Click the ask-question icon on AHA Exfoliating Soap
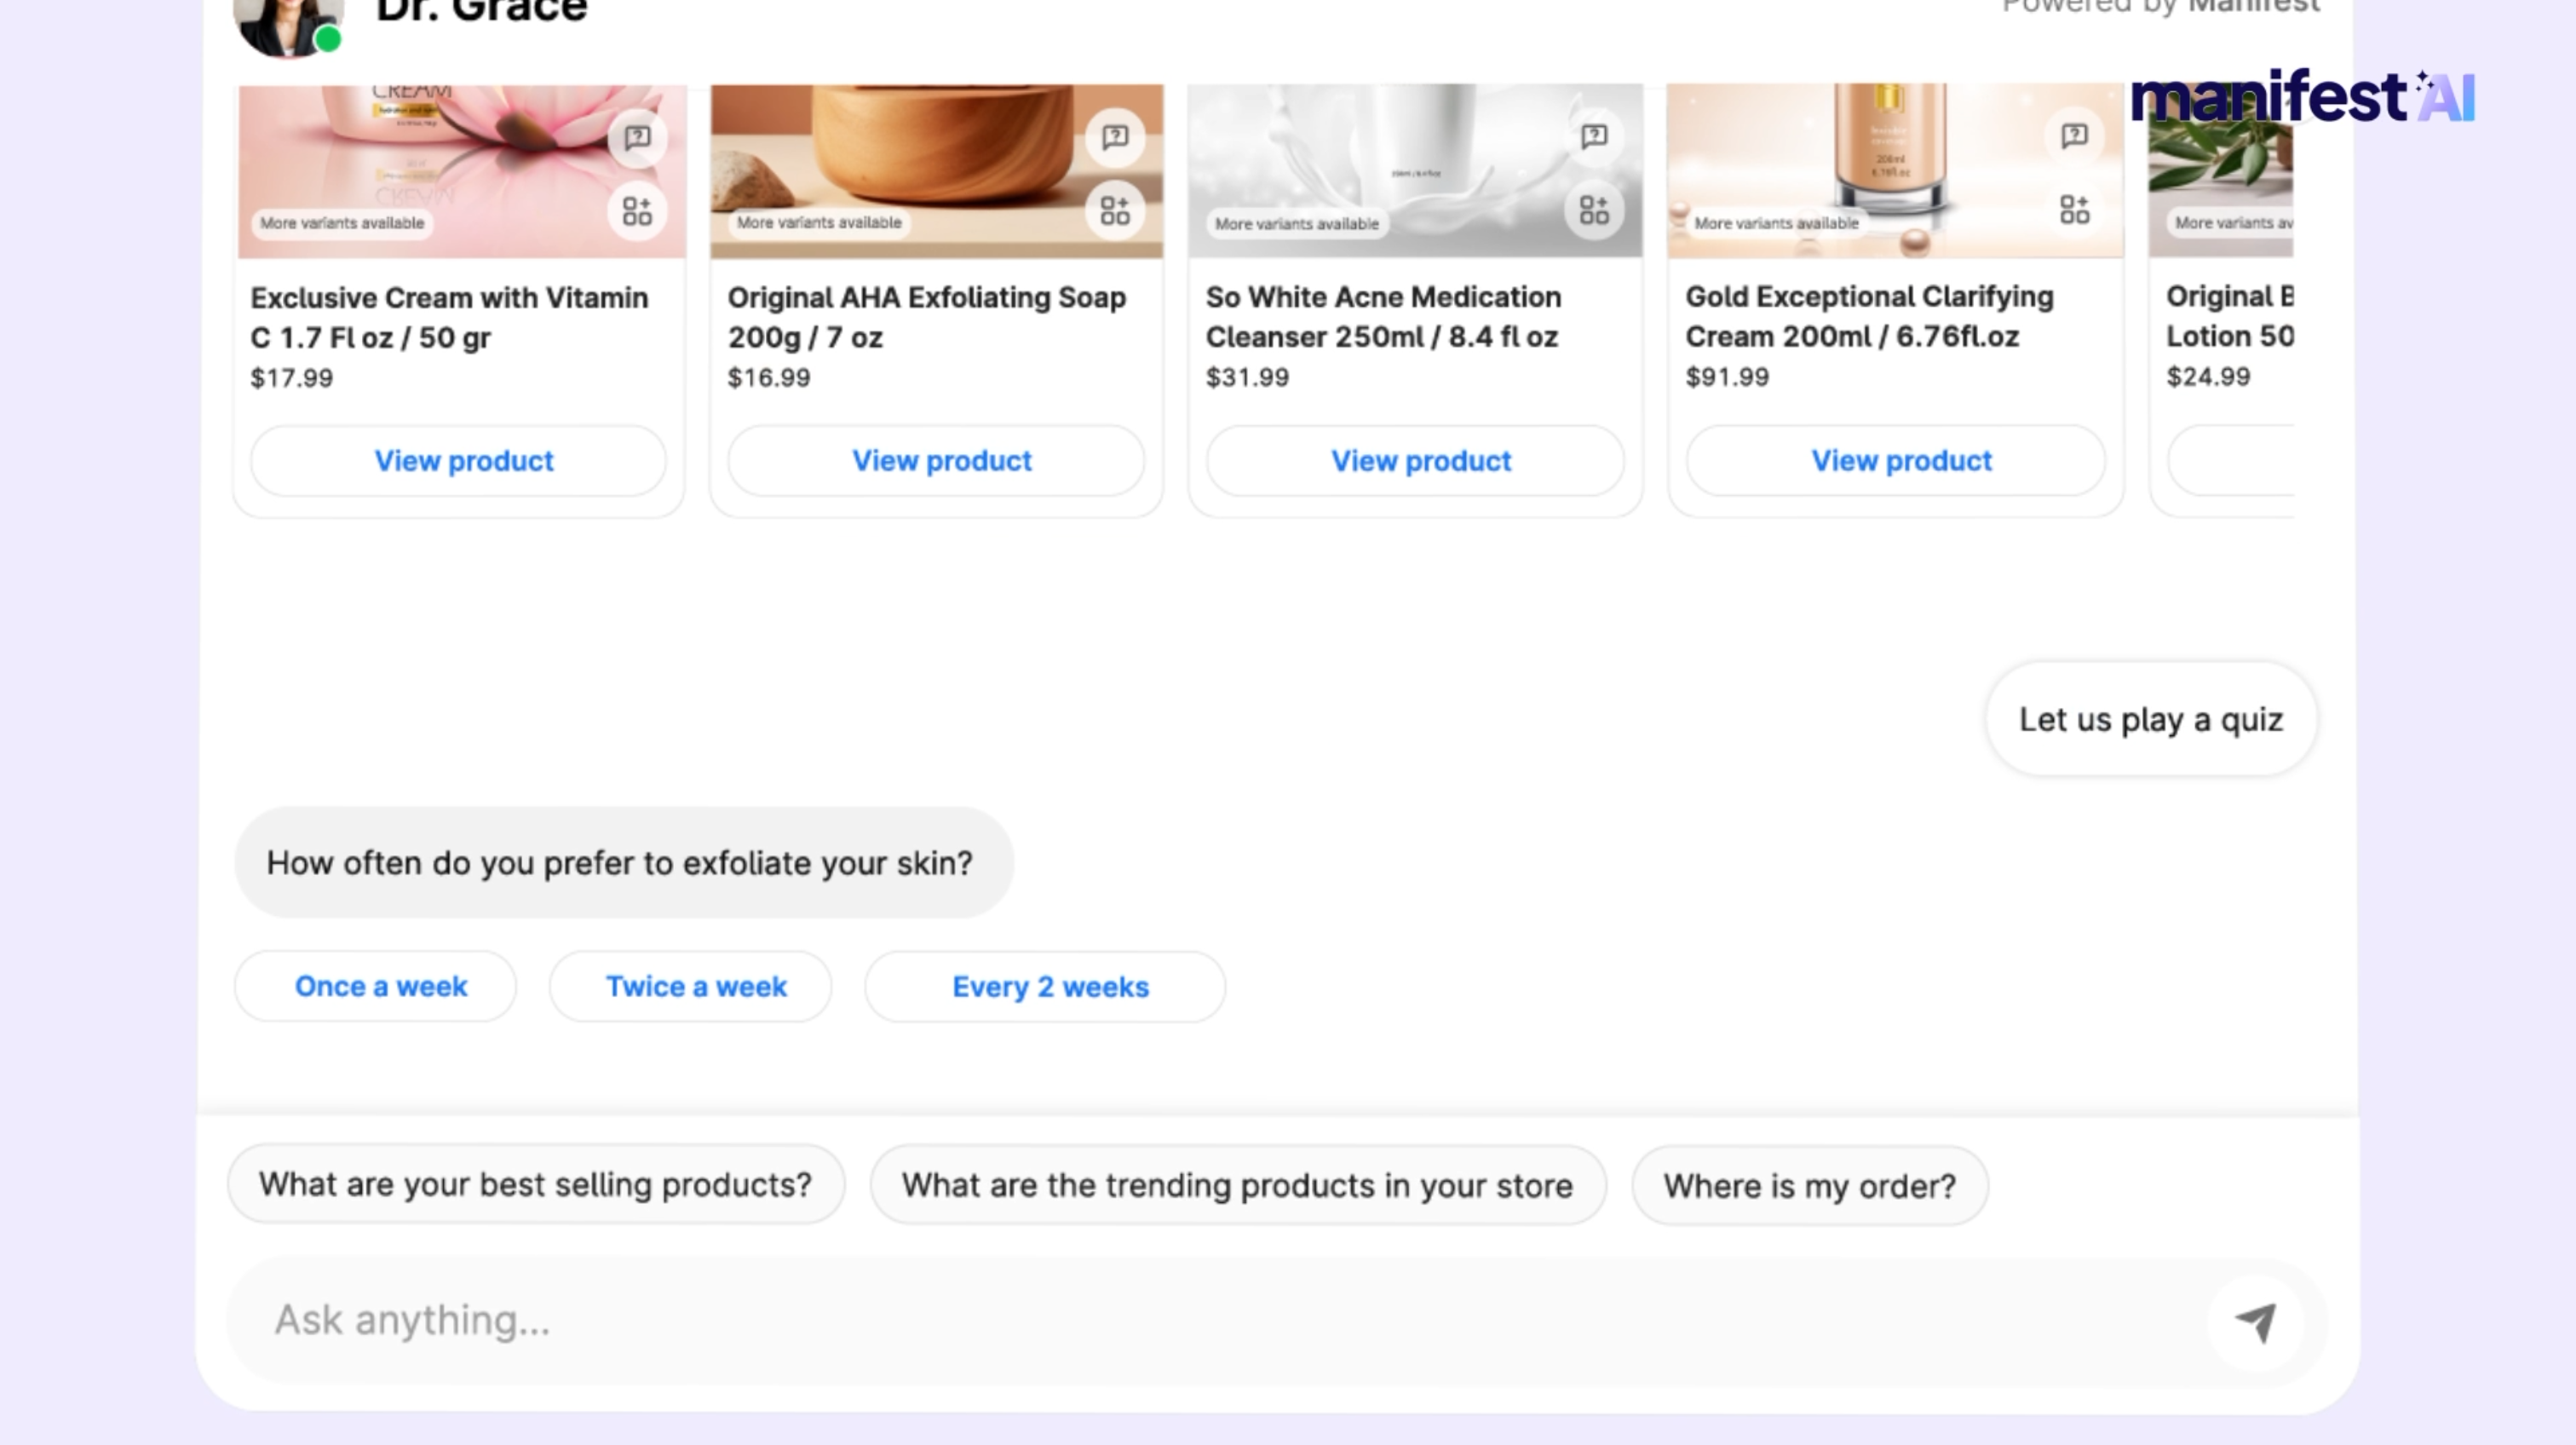Screen dimensions: 2576x1445 coord(1115,137)
